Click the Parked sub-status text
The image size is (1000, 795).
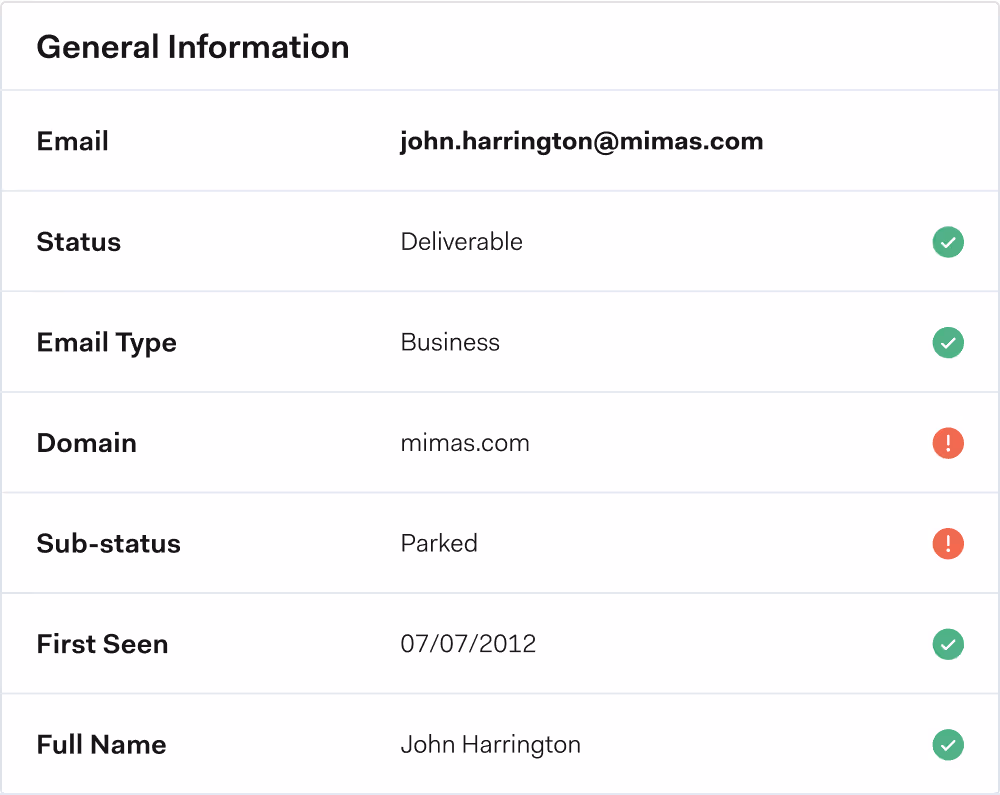tap(439, 544)
